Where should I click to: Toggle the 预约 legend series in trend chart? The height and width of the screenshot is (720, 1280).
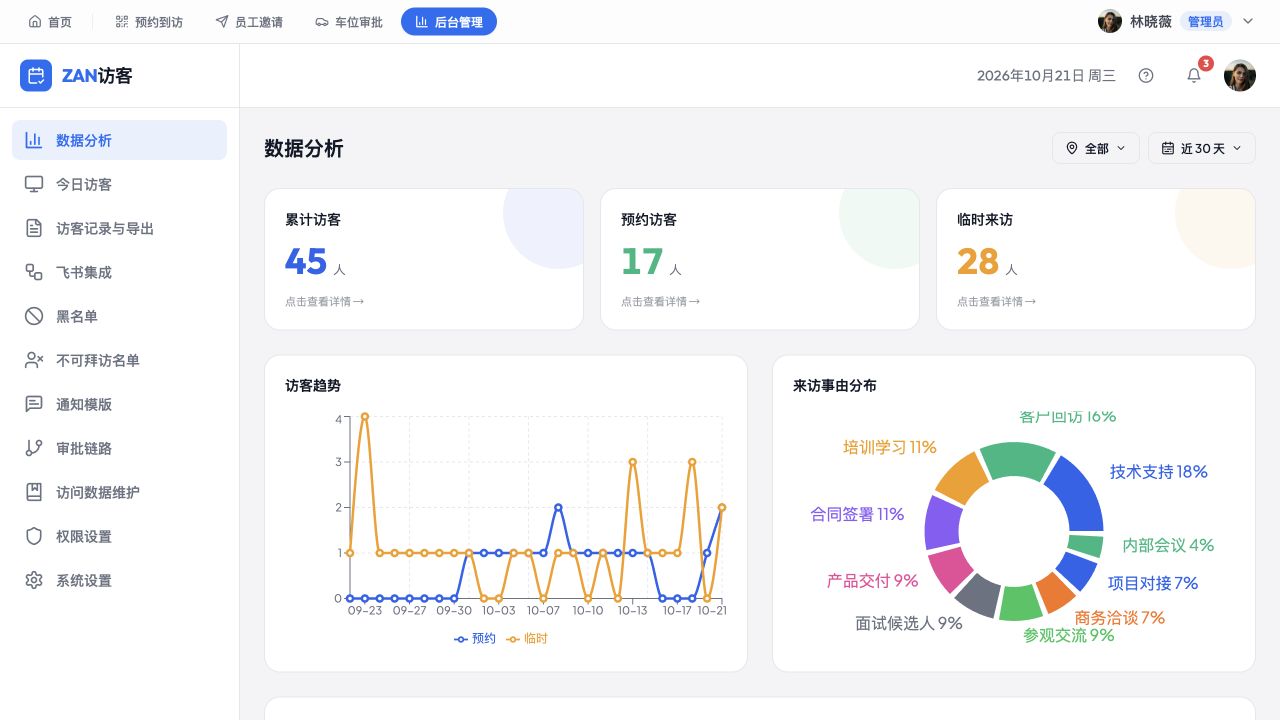click(x=475, y=638)
